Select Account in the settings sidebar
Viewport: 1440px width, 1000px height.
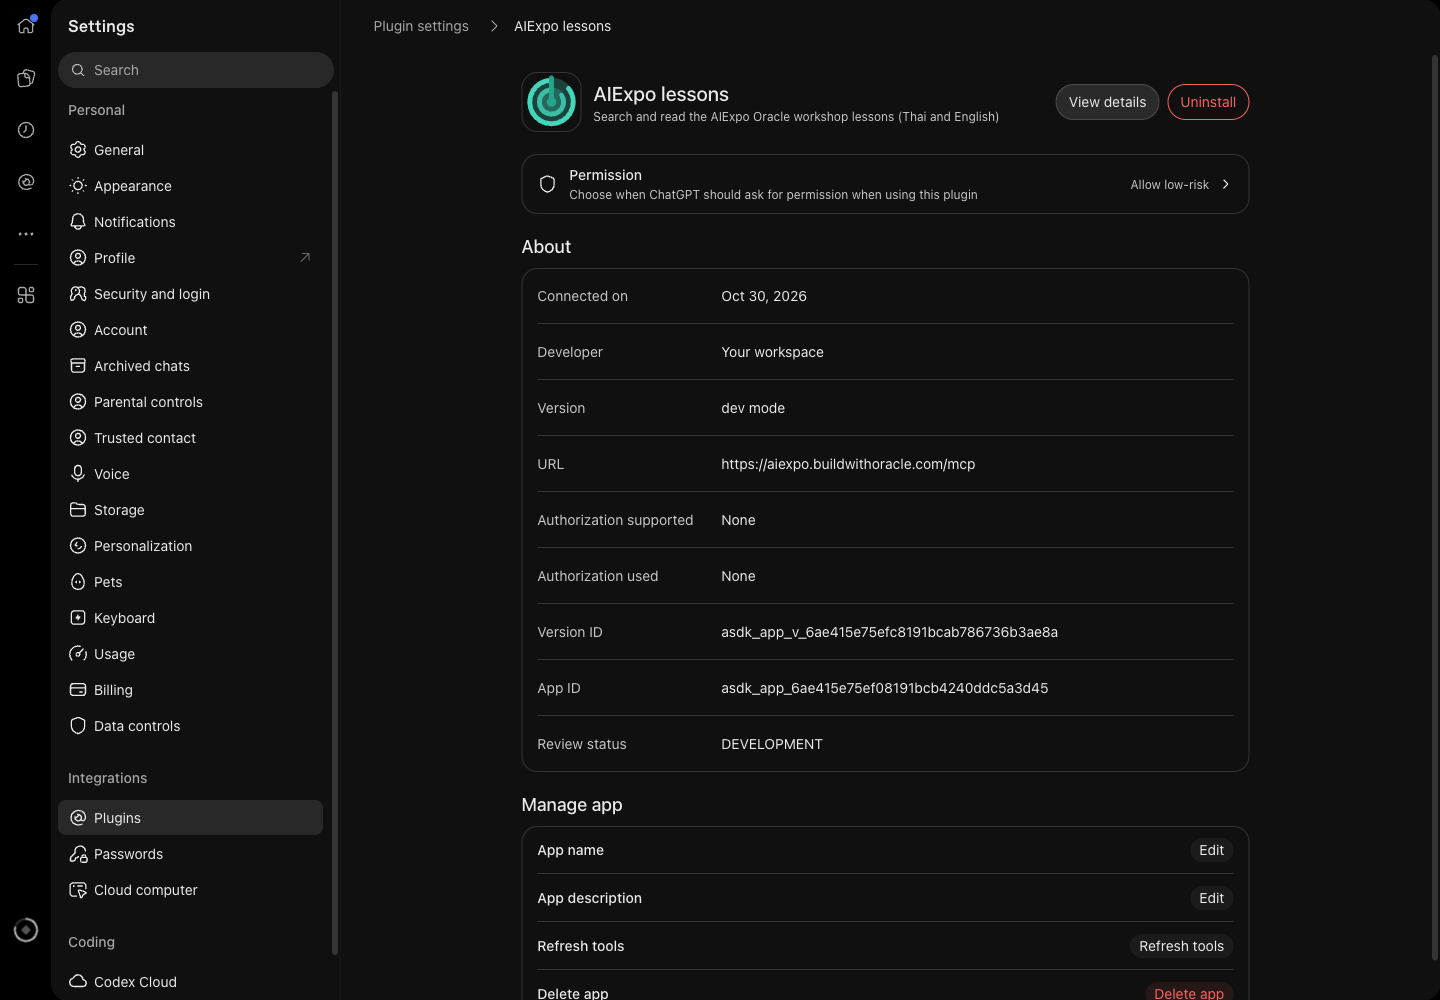(x=190, y=330)
